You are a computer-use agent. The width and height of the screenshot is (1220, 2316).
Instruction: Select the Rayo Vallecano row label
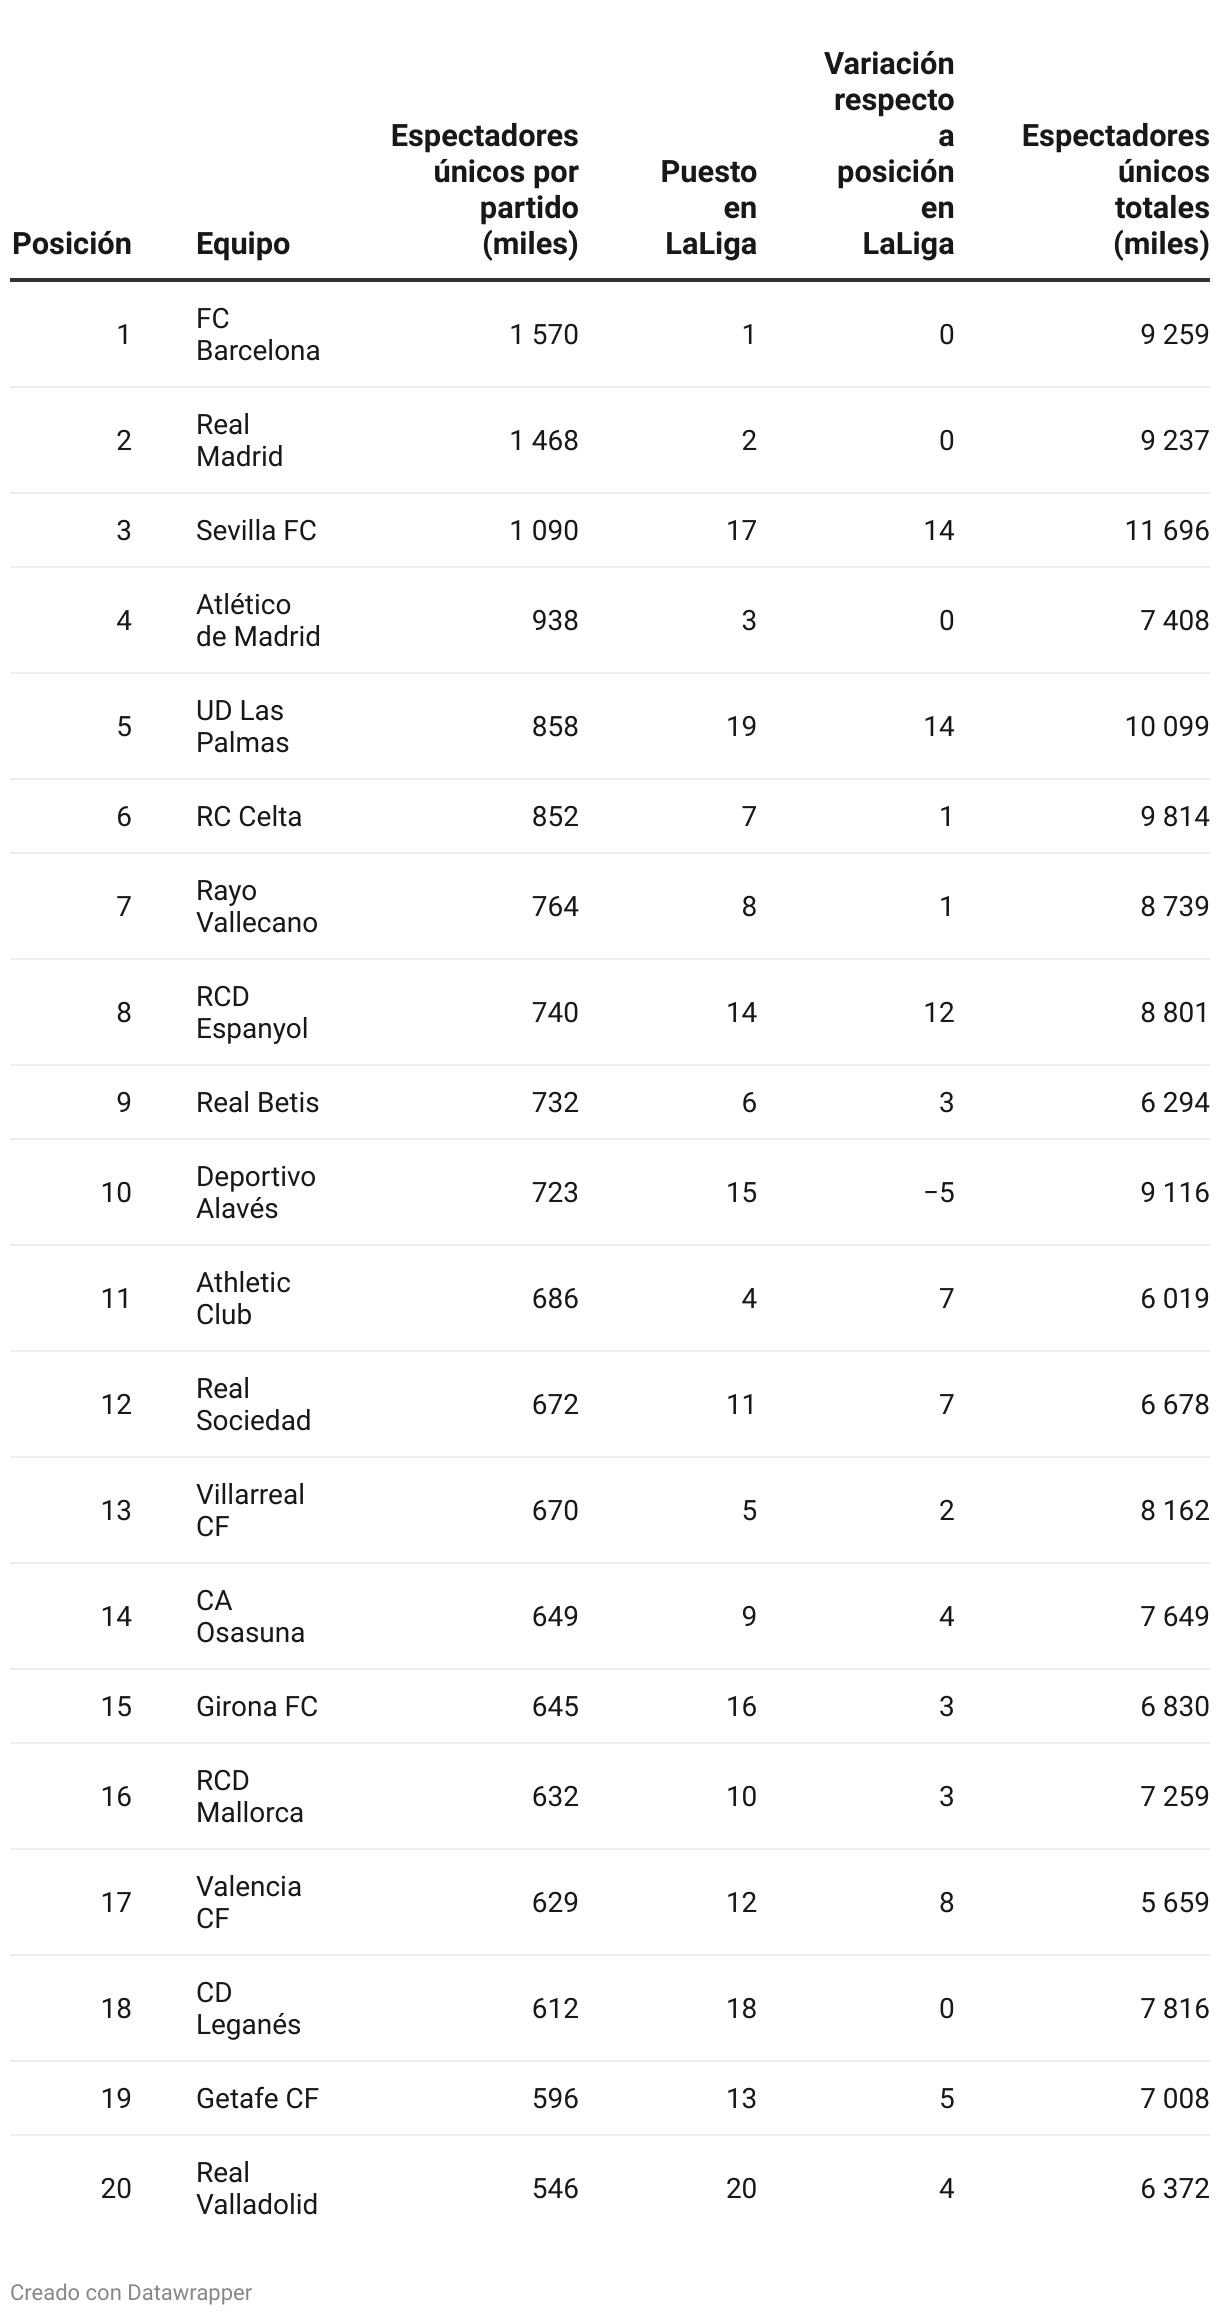pos(257,907)
